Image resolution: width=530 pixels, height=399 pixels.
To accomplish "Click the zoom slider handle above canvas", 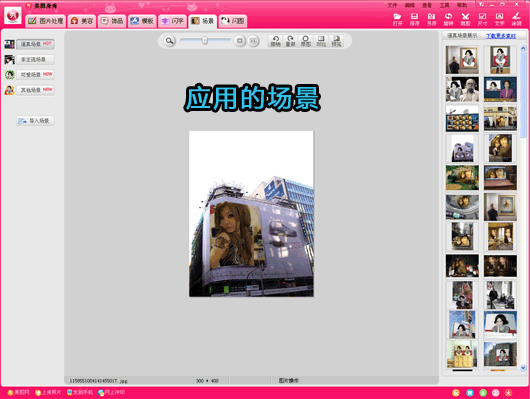I will pyautogui.click(x=205, y=41).
